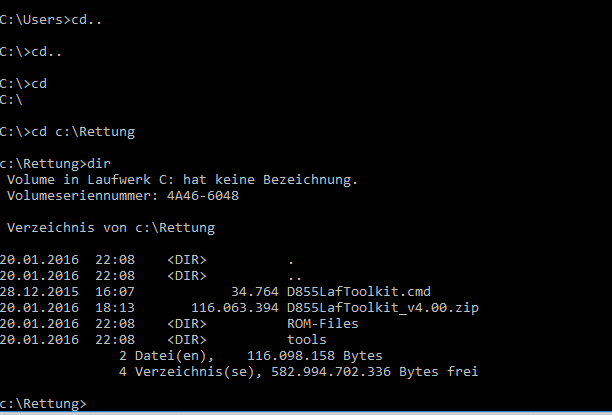The image size is (612, 415).
Task: Click the 'Verzeichnis von c:\Rettung' line
Action: pos(111,228)
